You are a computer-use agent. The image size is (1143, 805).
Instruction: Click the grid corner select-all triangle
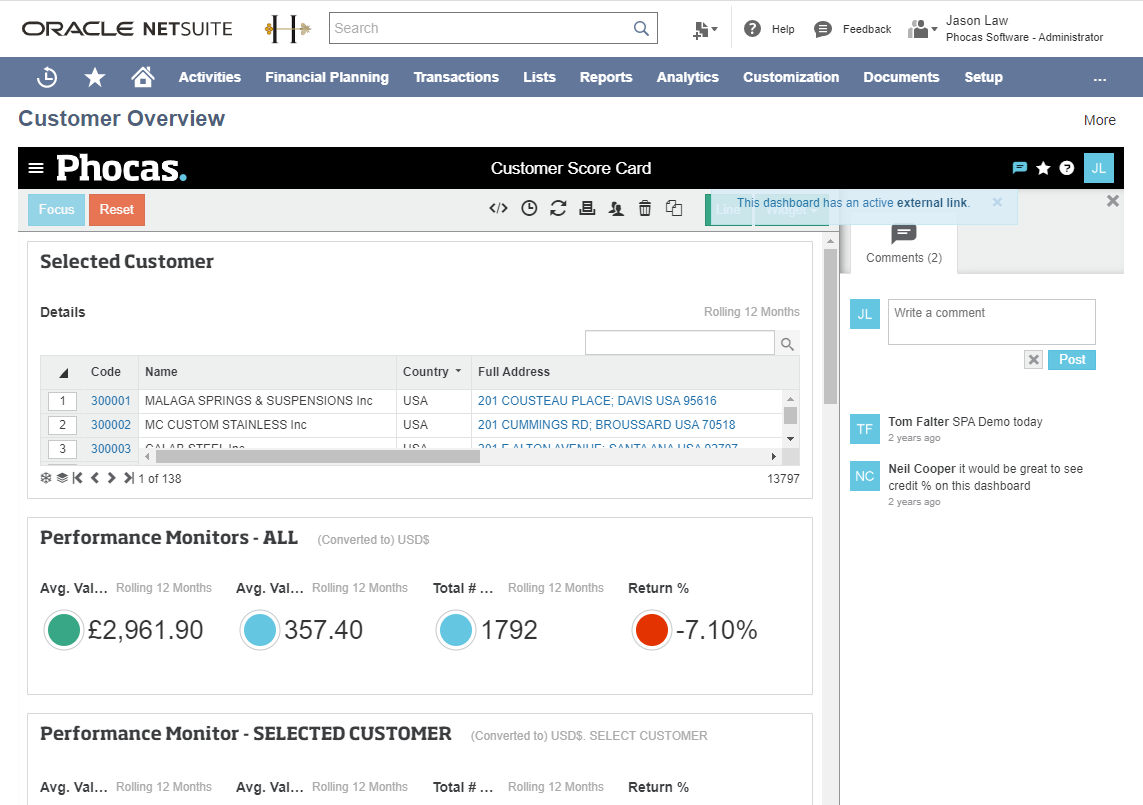click(63, 373)
